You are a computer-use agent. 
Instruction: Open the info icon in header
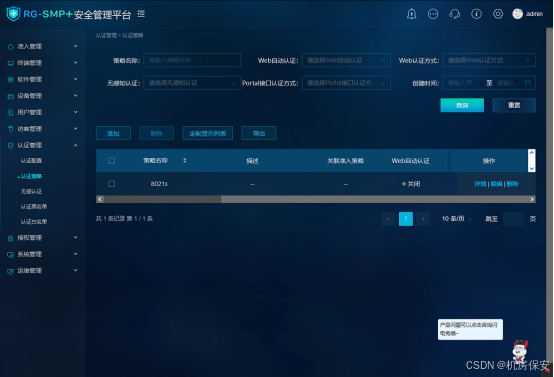[x=476, y=14]
